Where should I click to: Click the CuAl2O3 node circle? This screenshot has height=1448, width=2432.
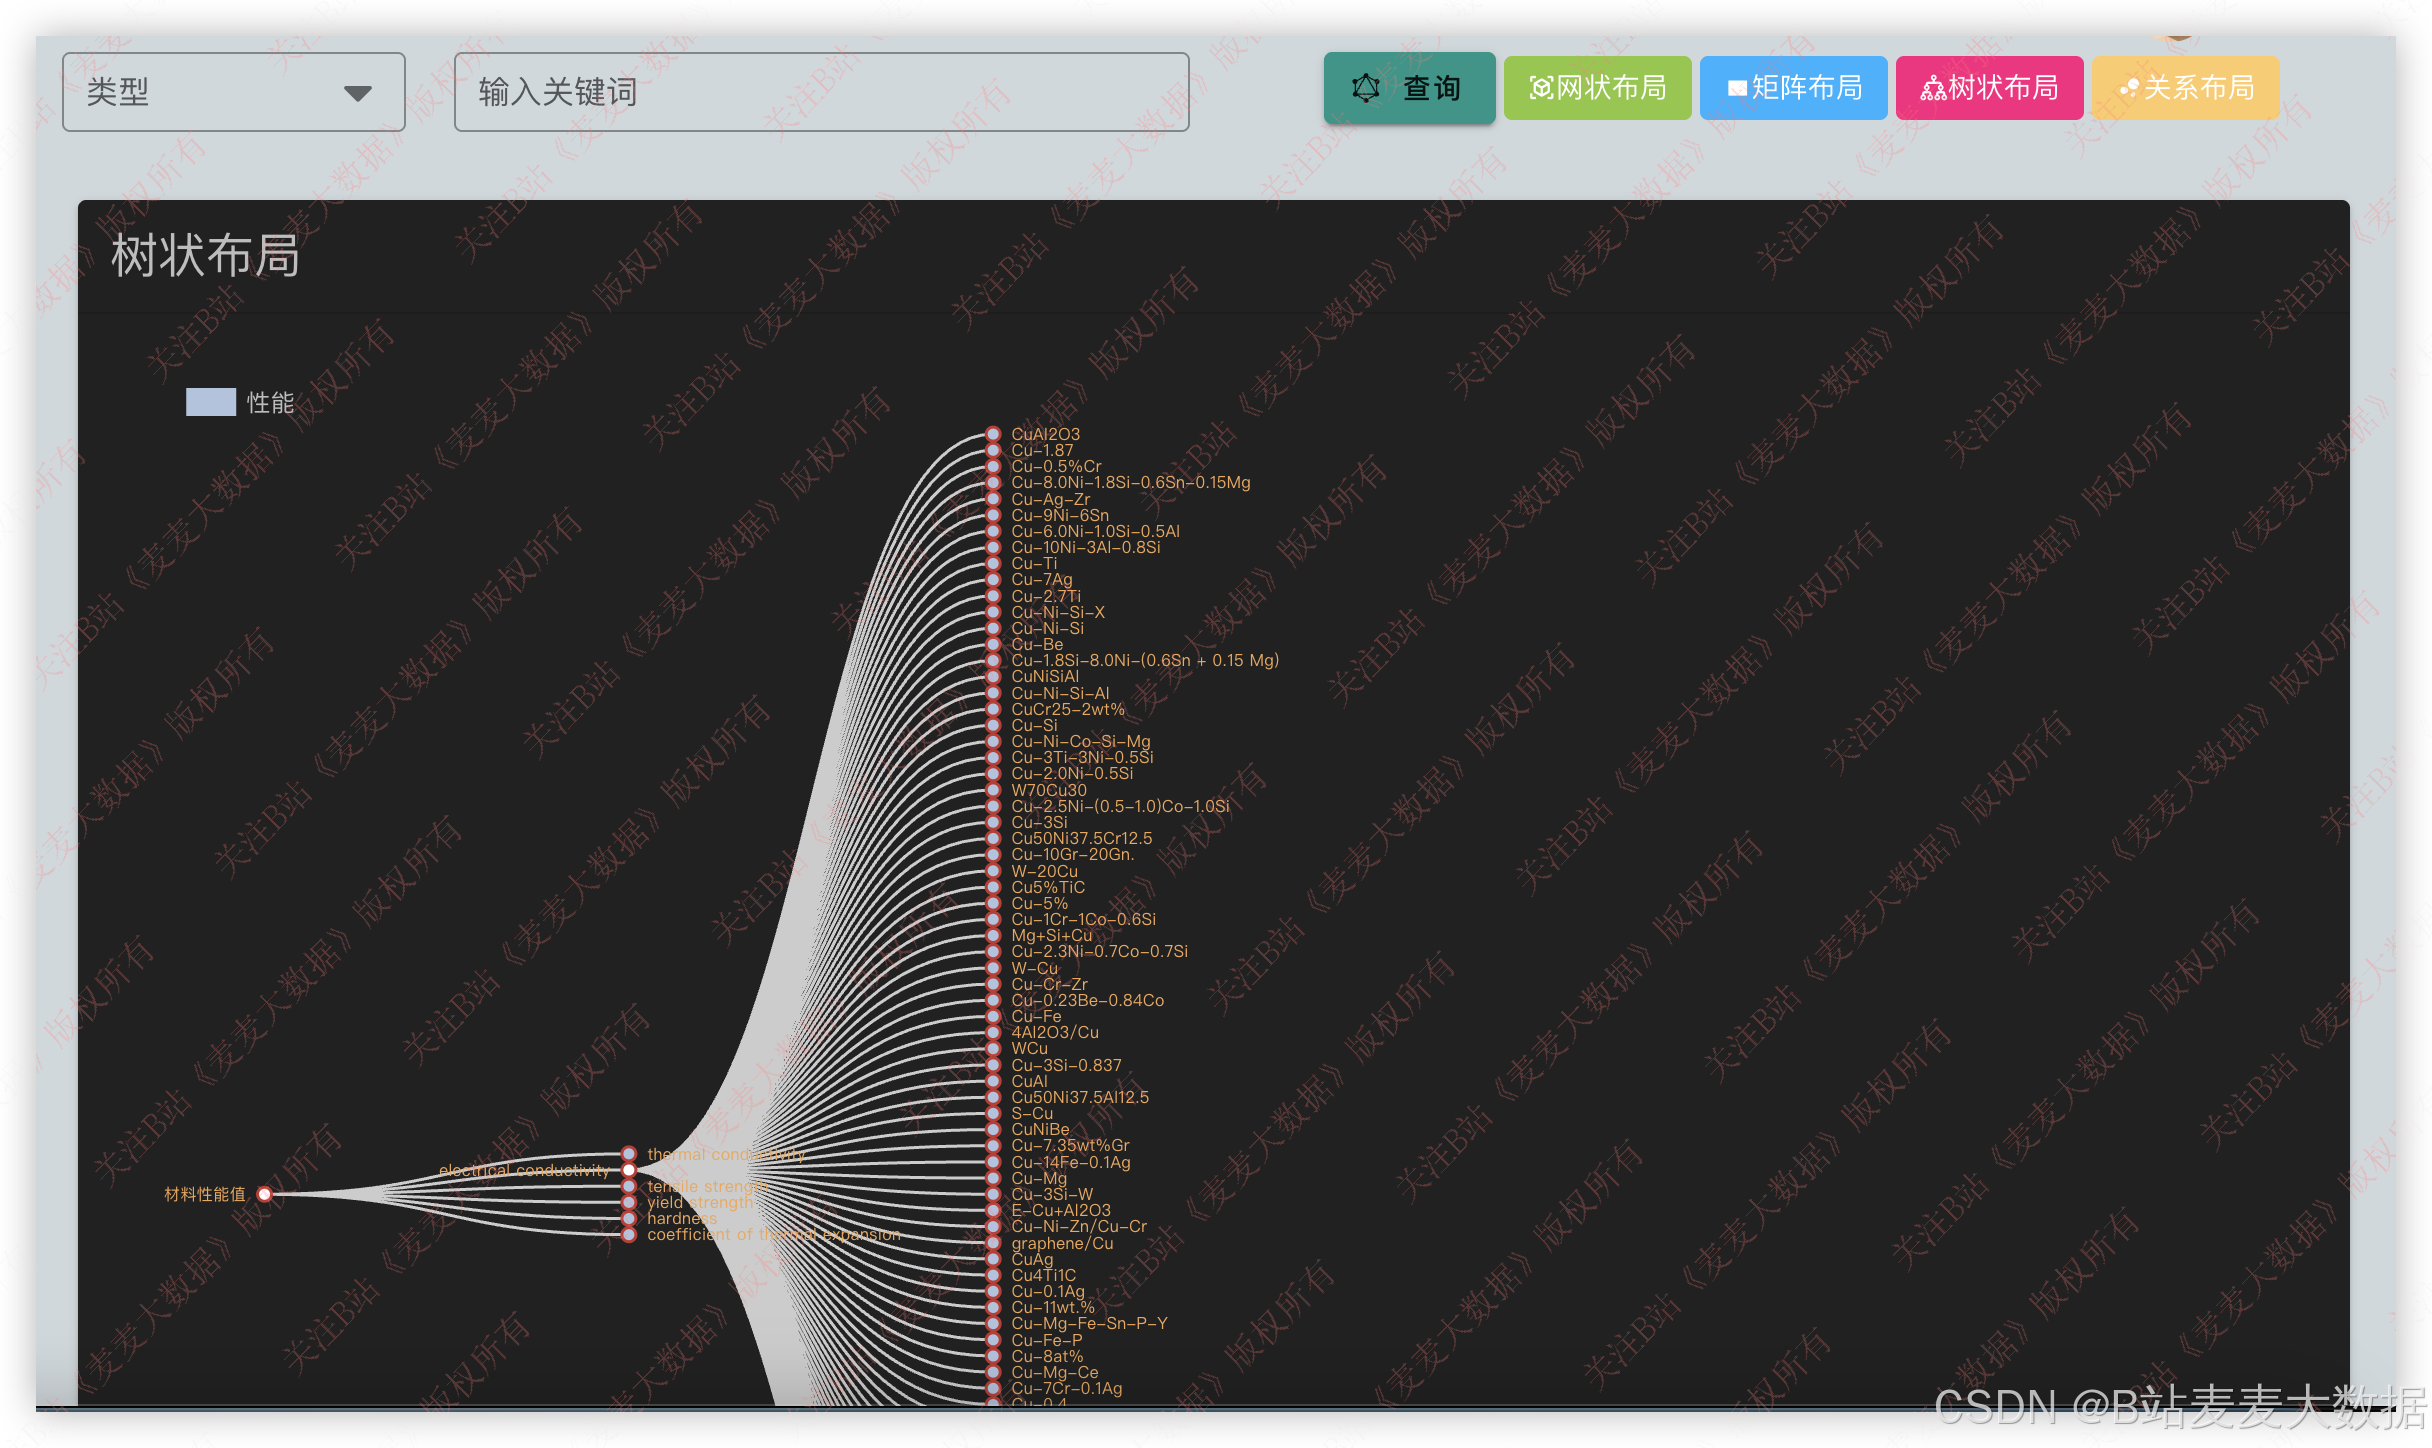[x=993, y=434]
